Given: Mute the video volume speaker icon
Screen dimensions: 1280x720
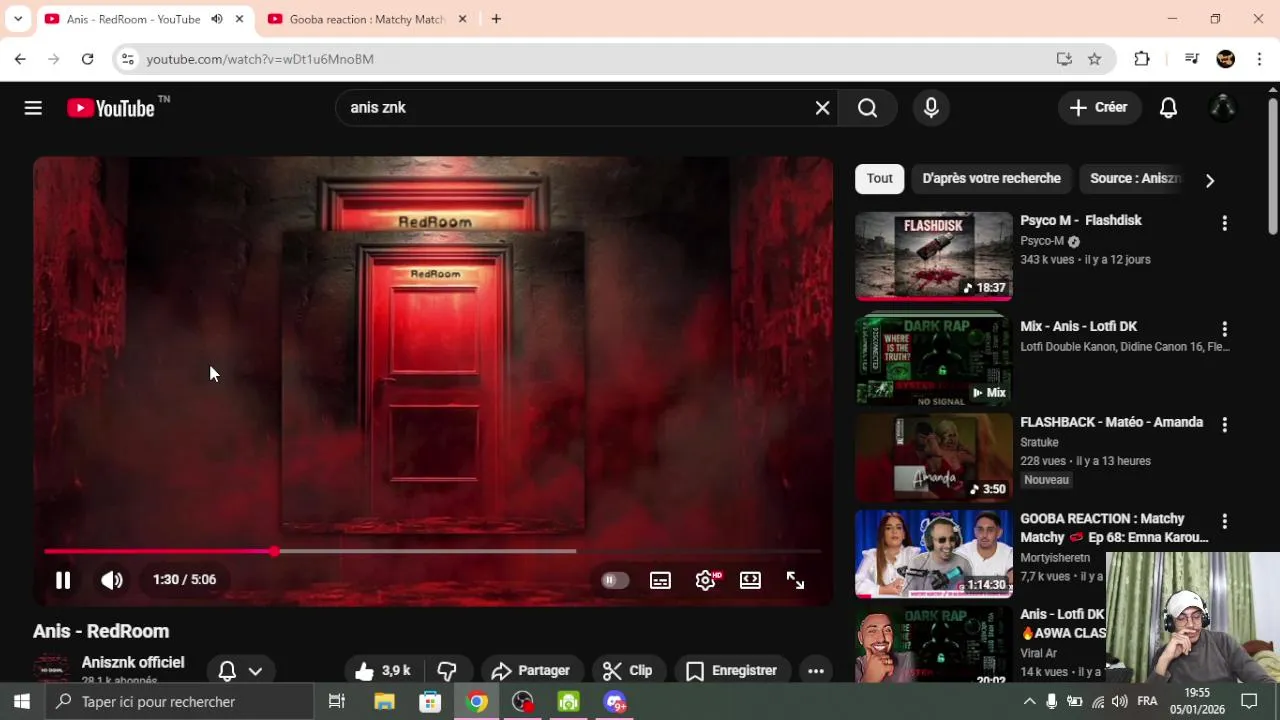Looking at the screenshot, I should [x=112, y=580].
